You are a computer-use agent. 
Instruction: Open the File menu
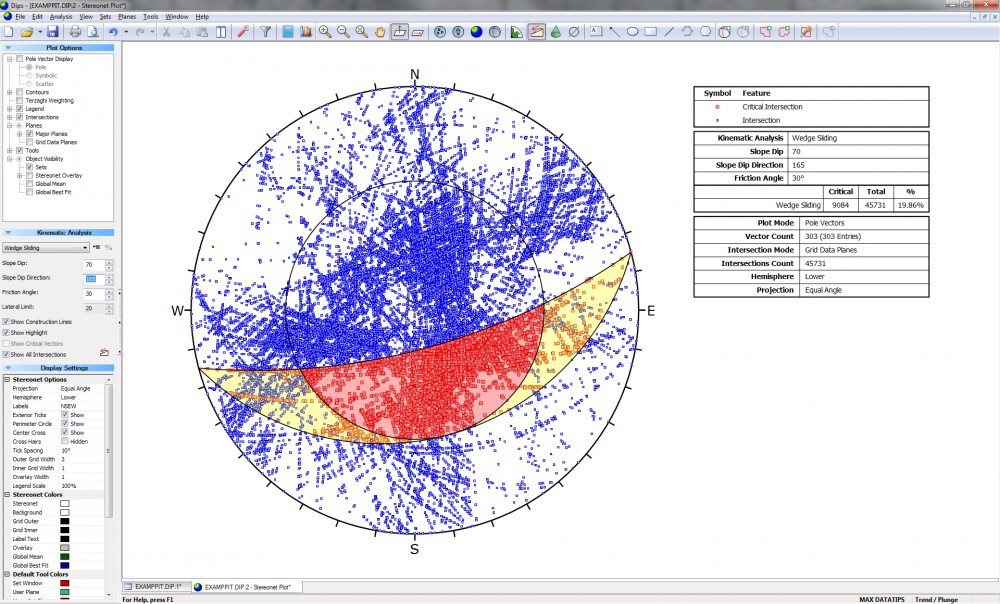[20, 17]
